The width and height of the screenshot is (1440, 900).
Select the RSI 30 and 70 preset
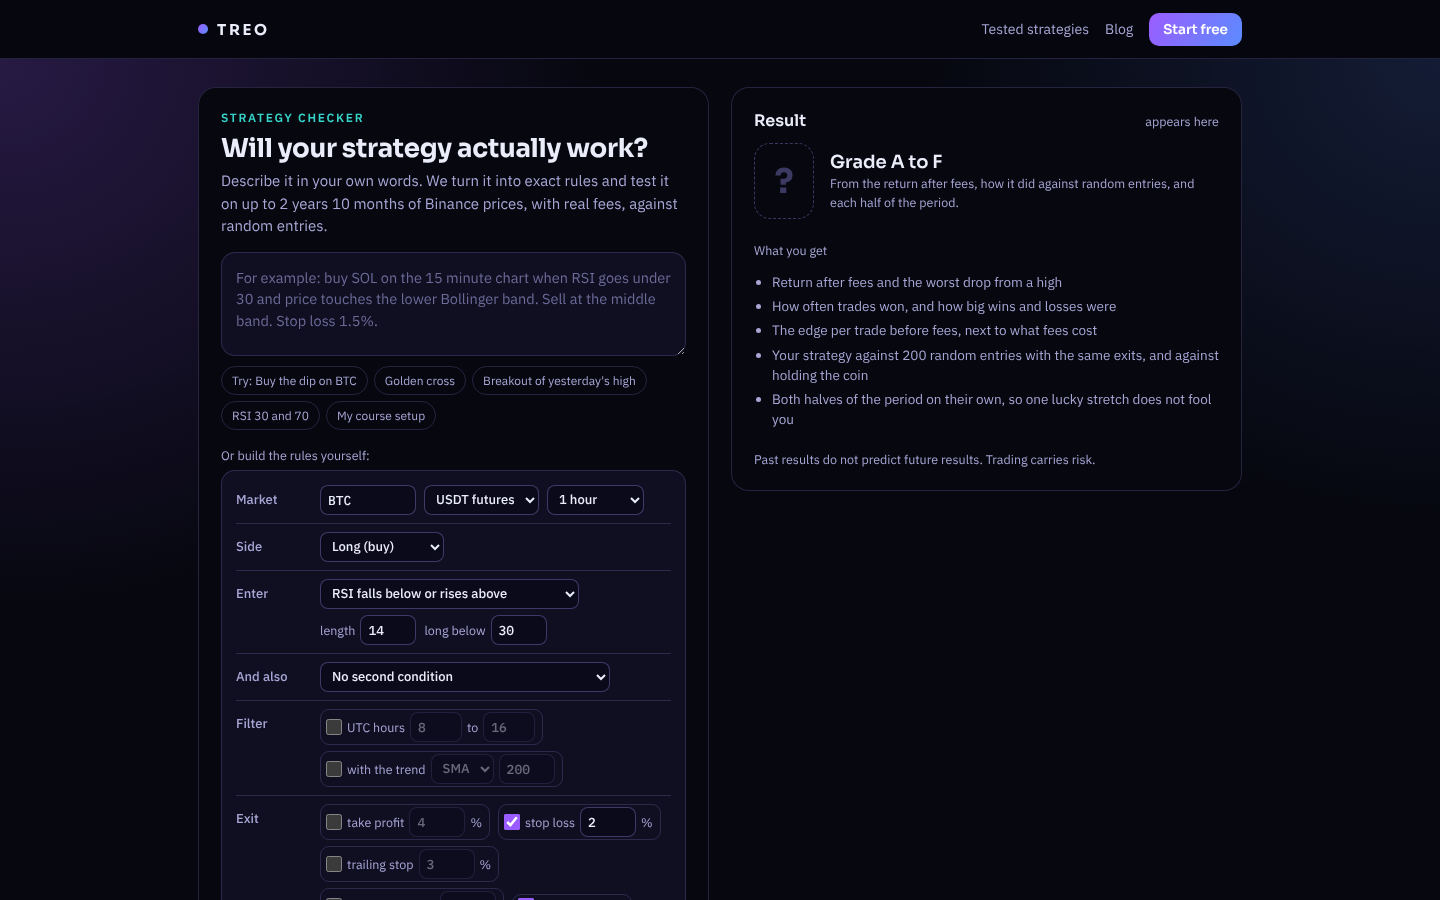[270, 416]
